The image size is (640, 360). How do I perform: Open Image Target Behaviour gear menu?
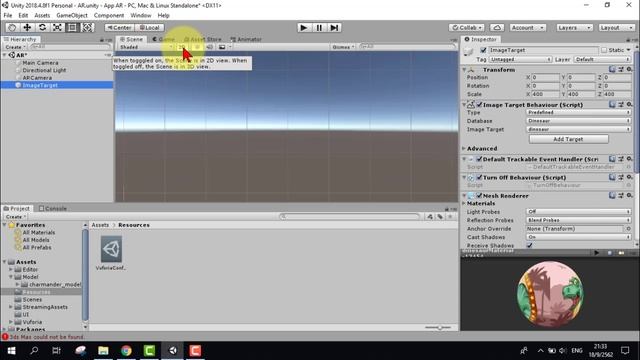tap(629, 104)
